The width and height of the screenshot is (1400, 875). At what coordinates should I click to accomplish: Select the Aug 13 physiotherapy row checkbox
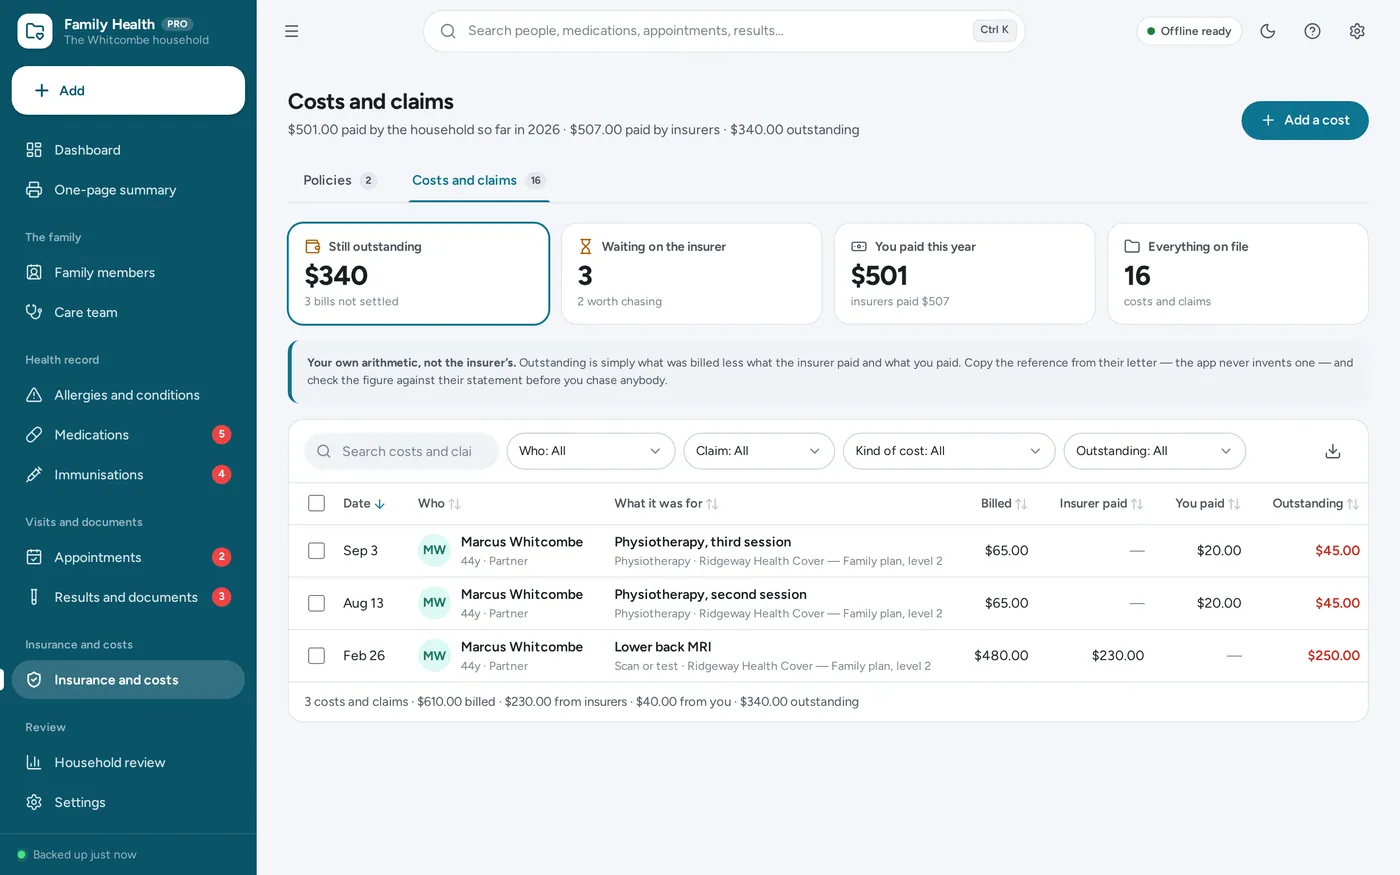(317, 603)
